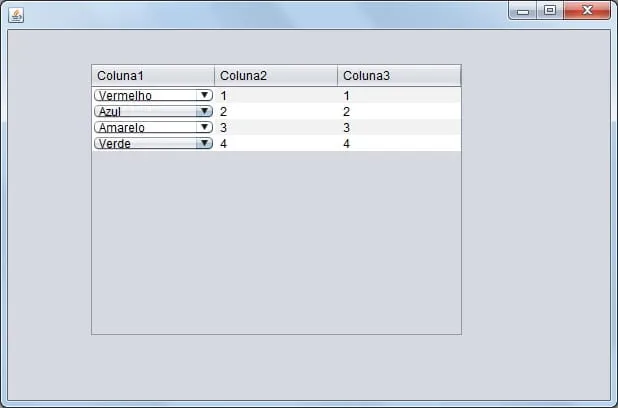Open the Vermelho combo box dropdown

[204, 95]
